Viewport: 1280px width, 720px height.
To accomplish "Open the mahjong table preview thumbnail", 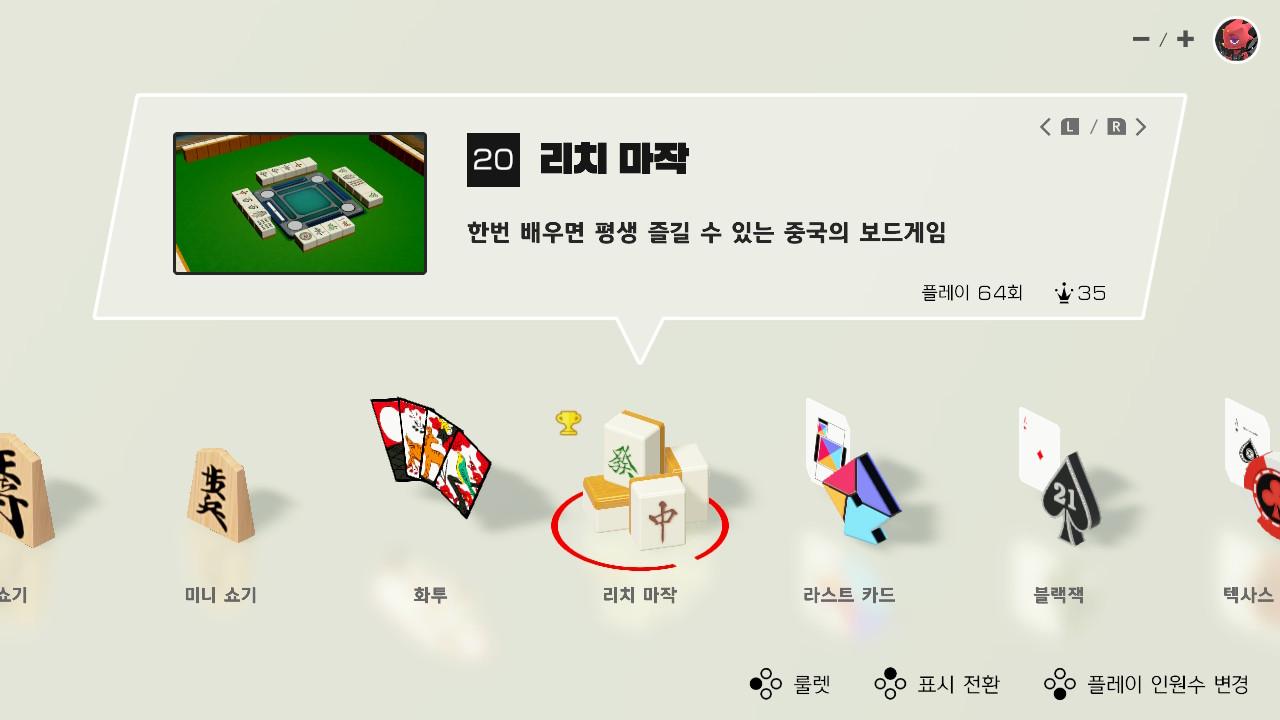I will [x=300, y=203].
